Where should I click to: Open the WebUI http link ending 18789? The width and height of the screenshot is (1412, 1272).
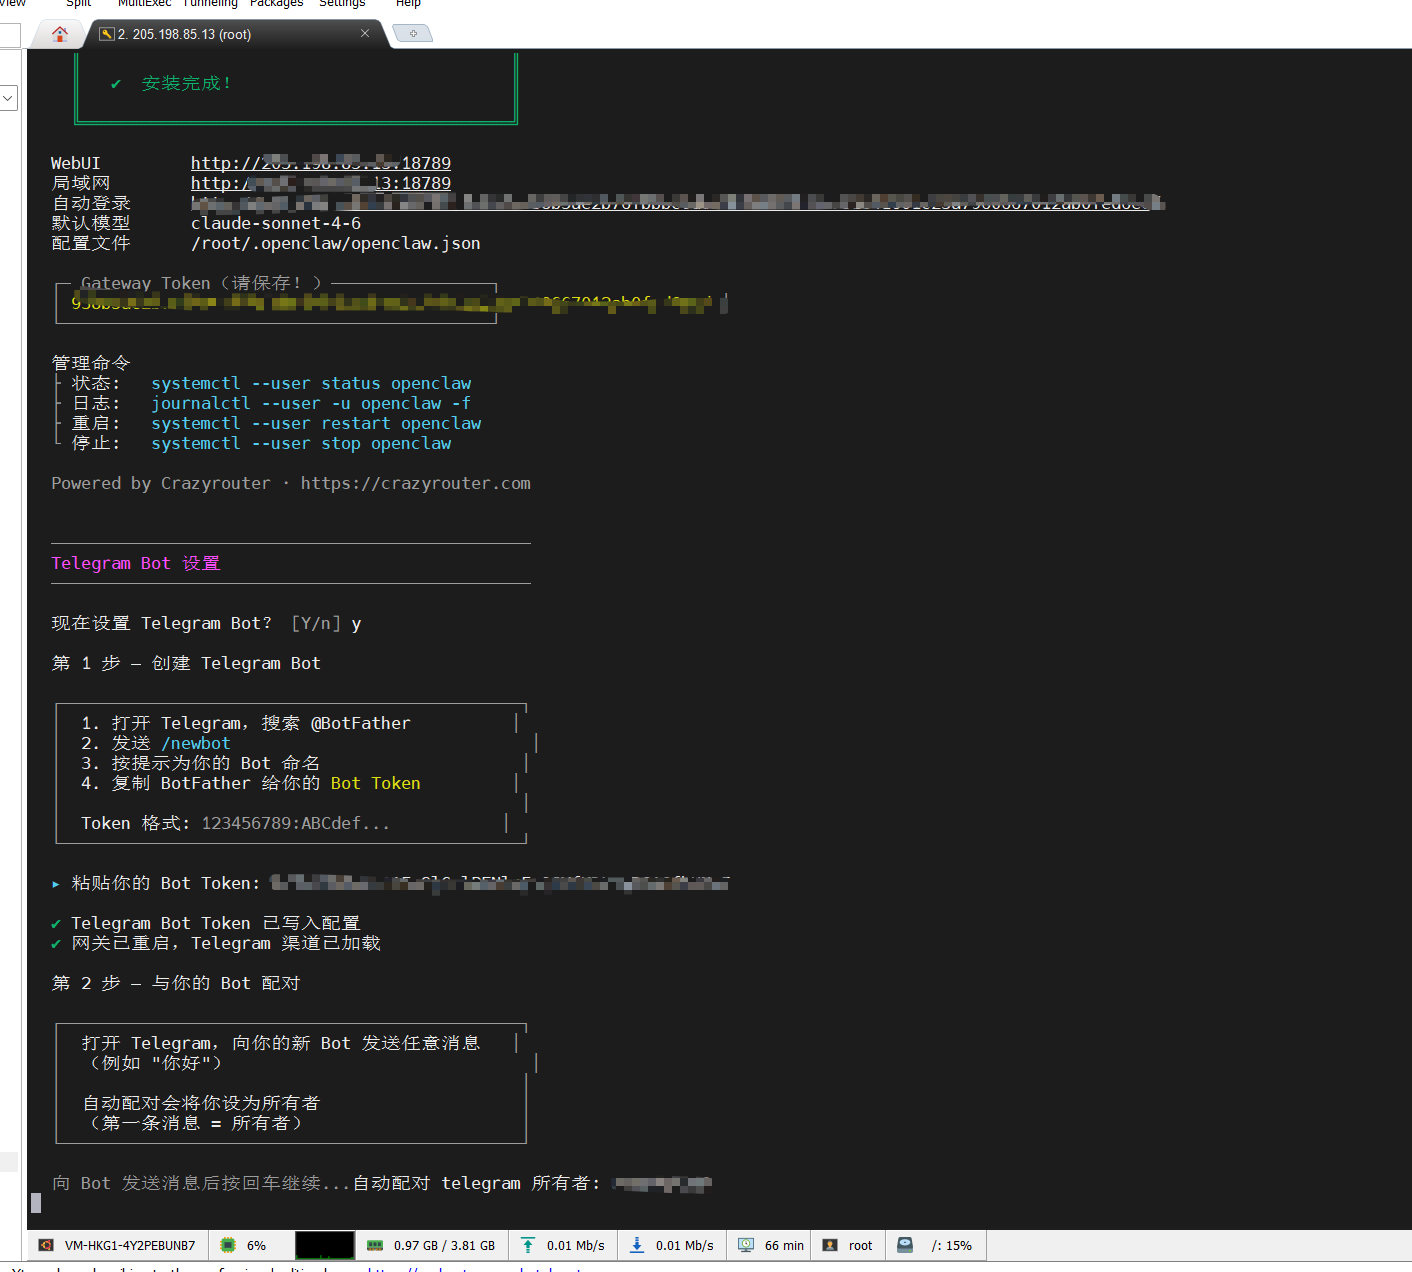click(321, 163)
